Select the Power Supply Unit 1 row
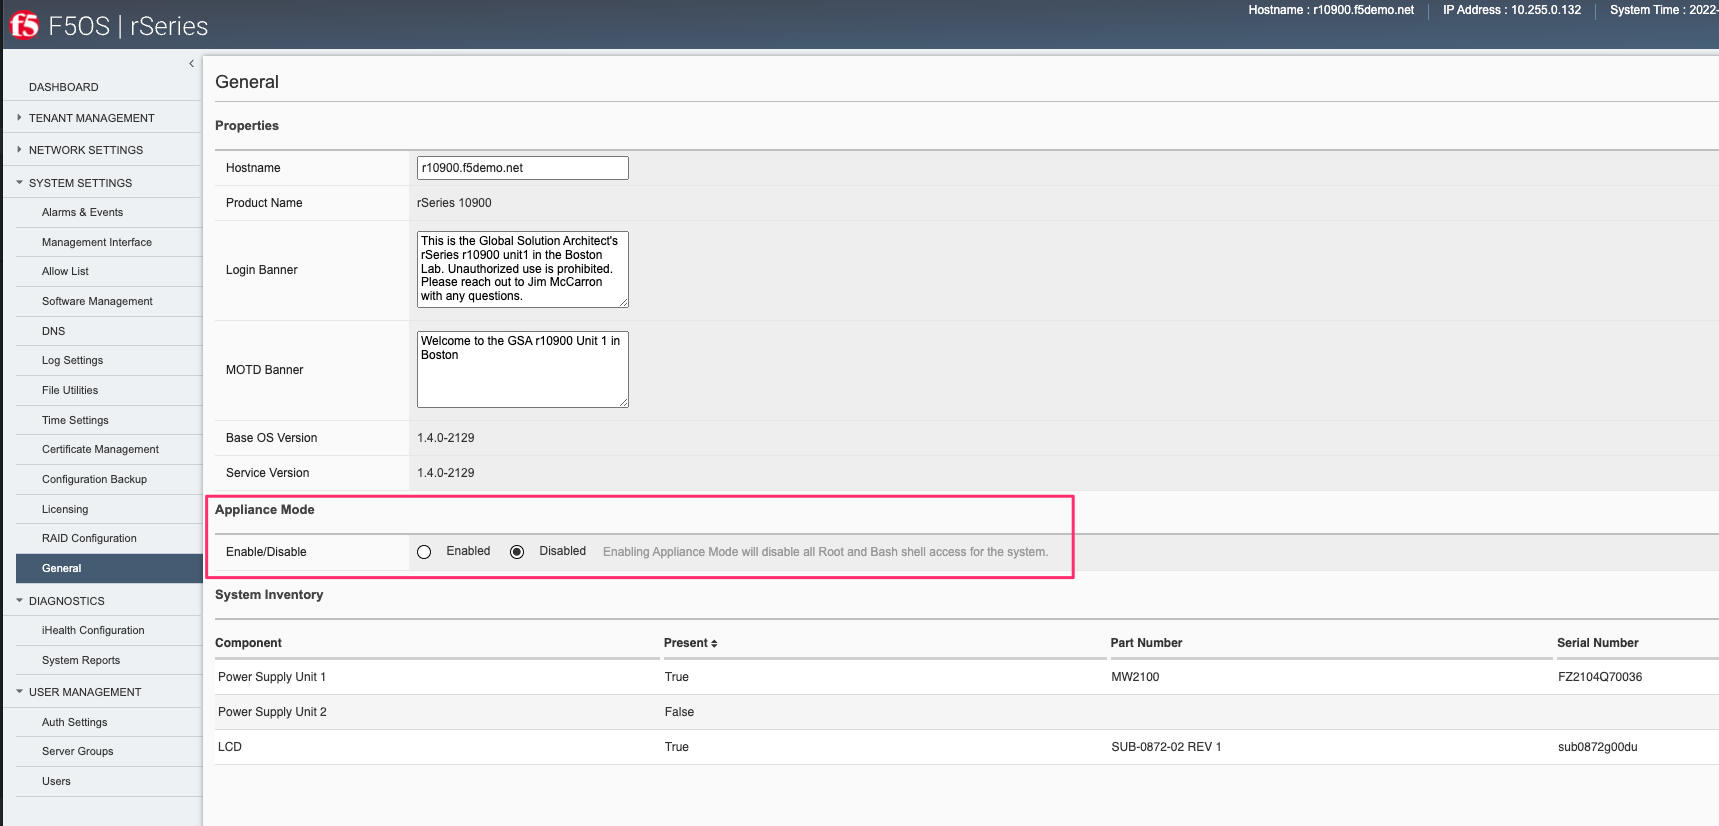This screenshot has width=1719, height=826. 966,677
